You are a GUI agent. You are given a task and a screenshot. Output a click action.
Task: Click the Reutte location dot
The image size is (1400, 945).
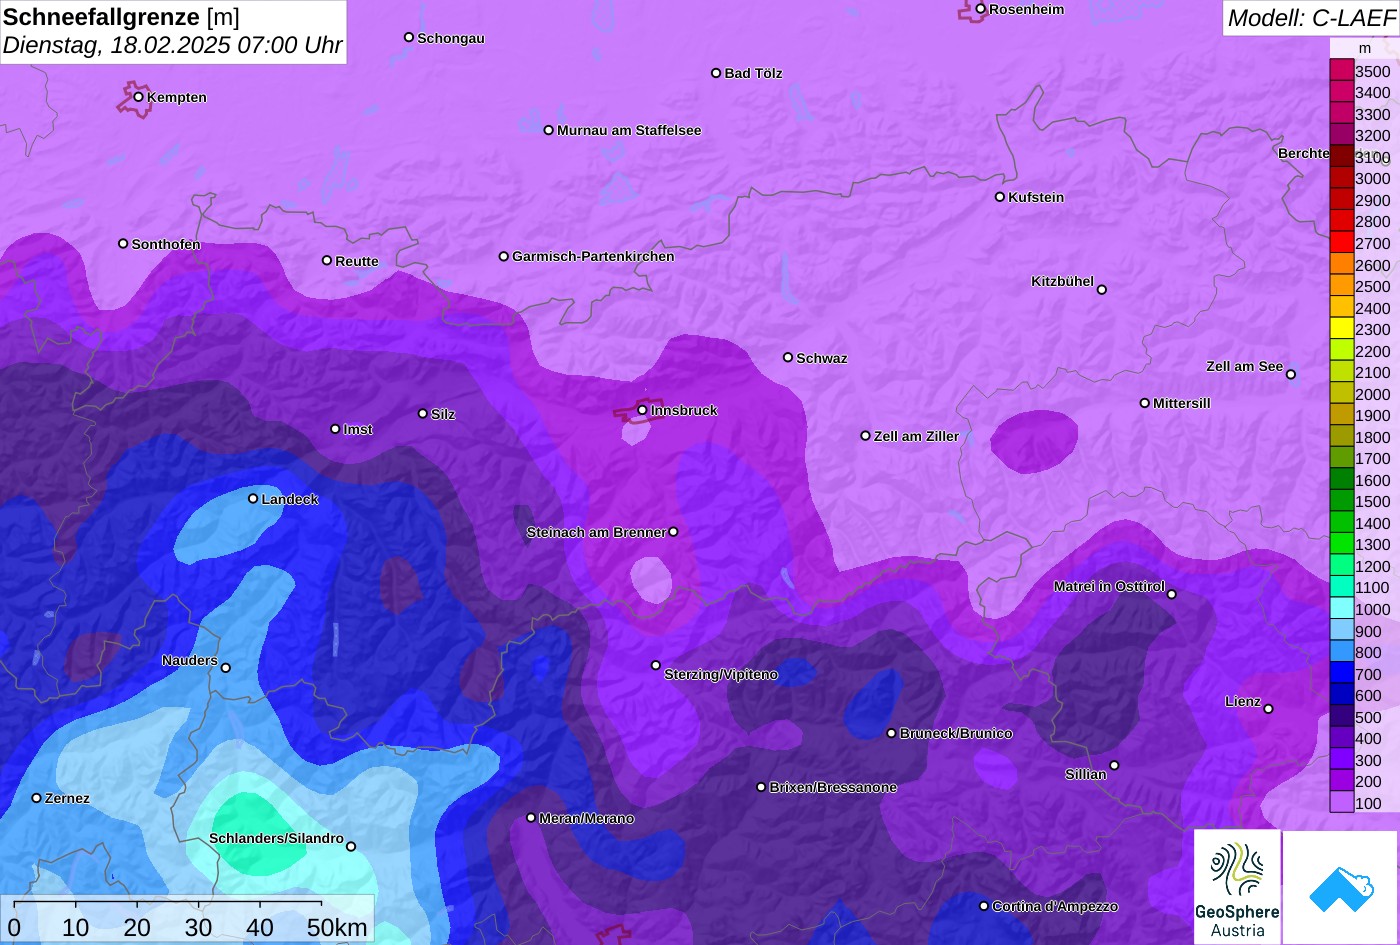(x=327, y=261)
